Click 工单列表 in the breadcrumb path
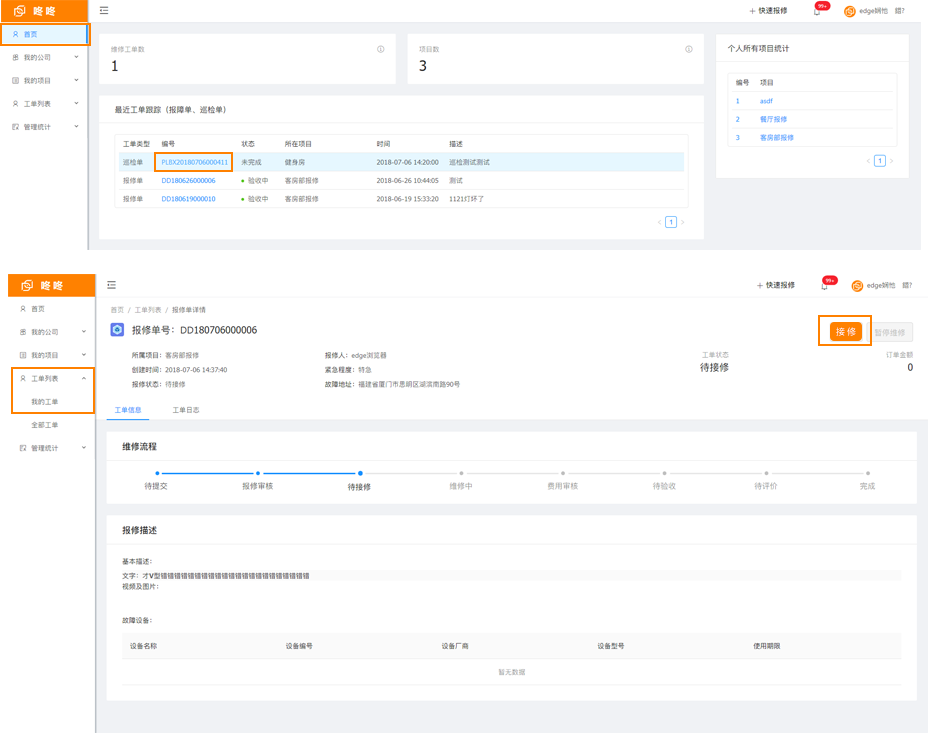 [148, 310]
